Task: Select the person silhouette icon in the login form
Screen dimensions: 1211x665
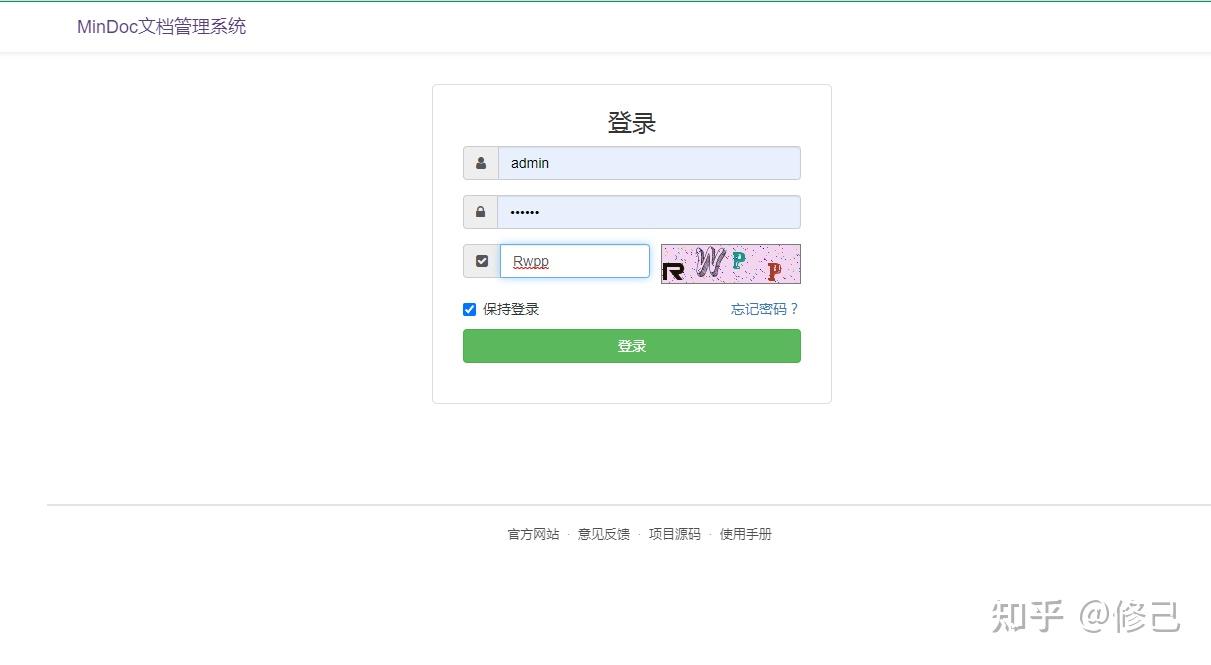Action: 480,162
